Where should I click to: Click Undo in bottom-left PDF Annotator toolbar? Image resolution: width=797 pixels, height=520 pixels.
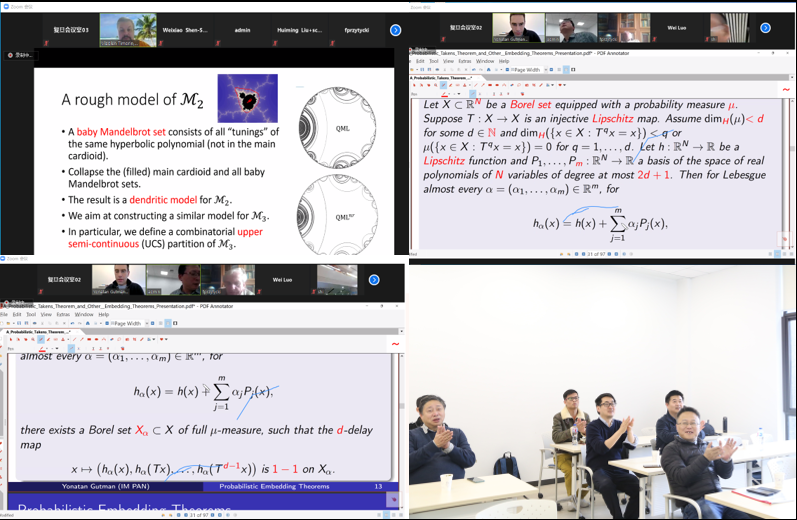[x=73, y=323]
